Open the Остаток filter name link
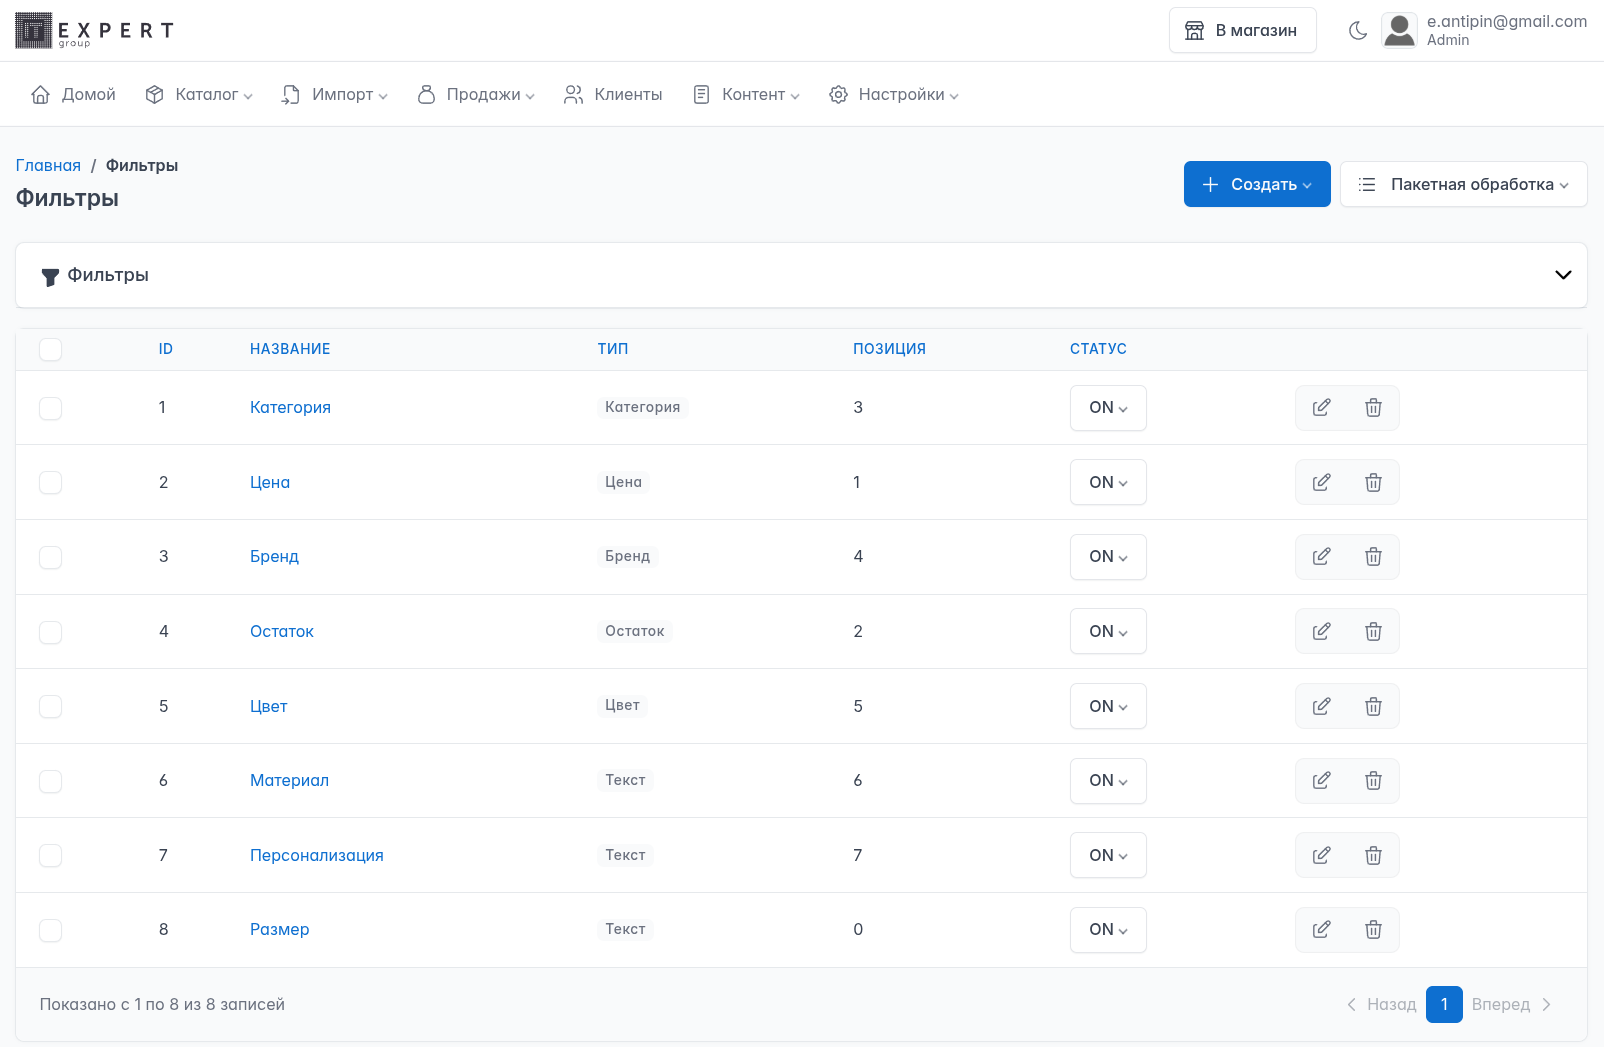The width and height of the screenshot is (1604, 1047). pos(282,632)
